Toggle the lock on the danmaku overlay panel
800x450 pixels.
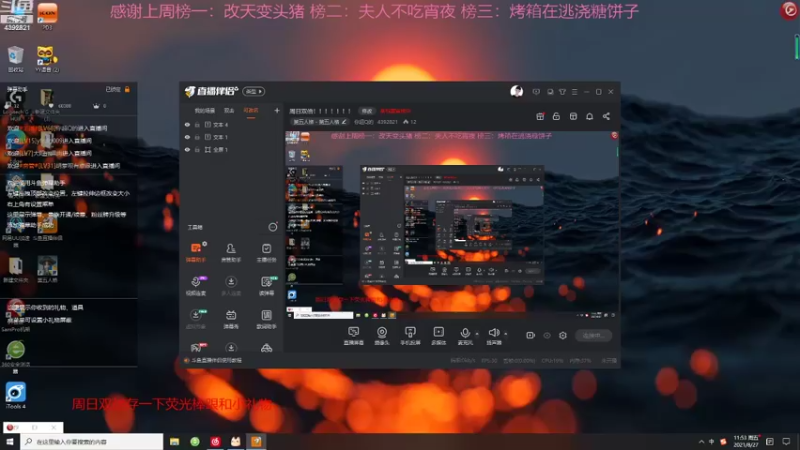[x=127, y=89]
